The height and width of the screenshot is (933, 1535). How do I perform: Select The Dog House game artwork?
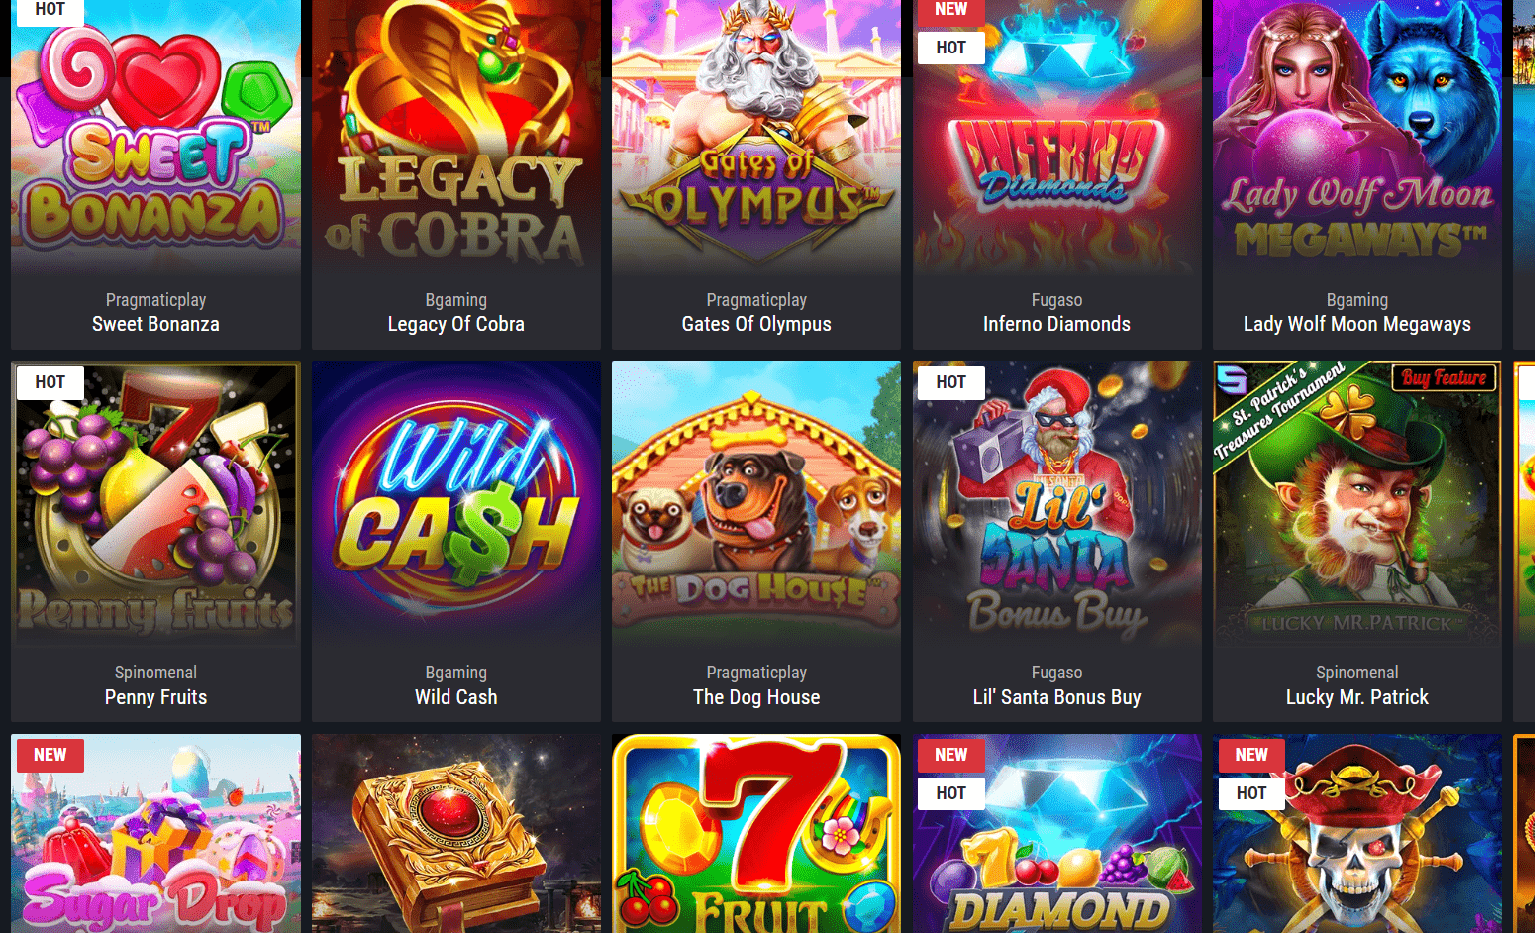pos(756,505)
